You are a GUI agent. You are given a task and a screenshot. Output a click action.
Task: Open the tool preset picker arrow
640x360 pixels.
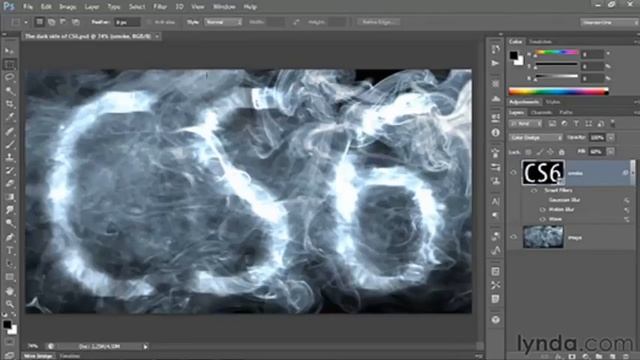click(x=26, y=22)
